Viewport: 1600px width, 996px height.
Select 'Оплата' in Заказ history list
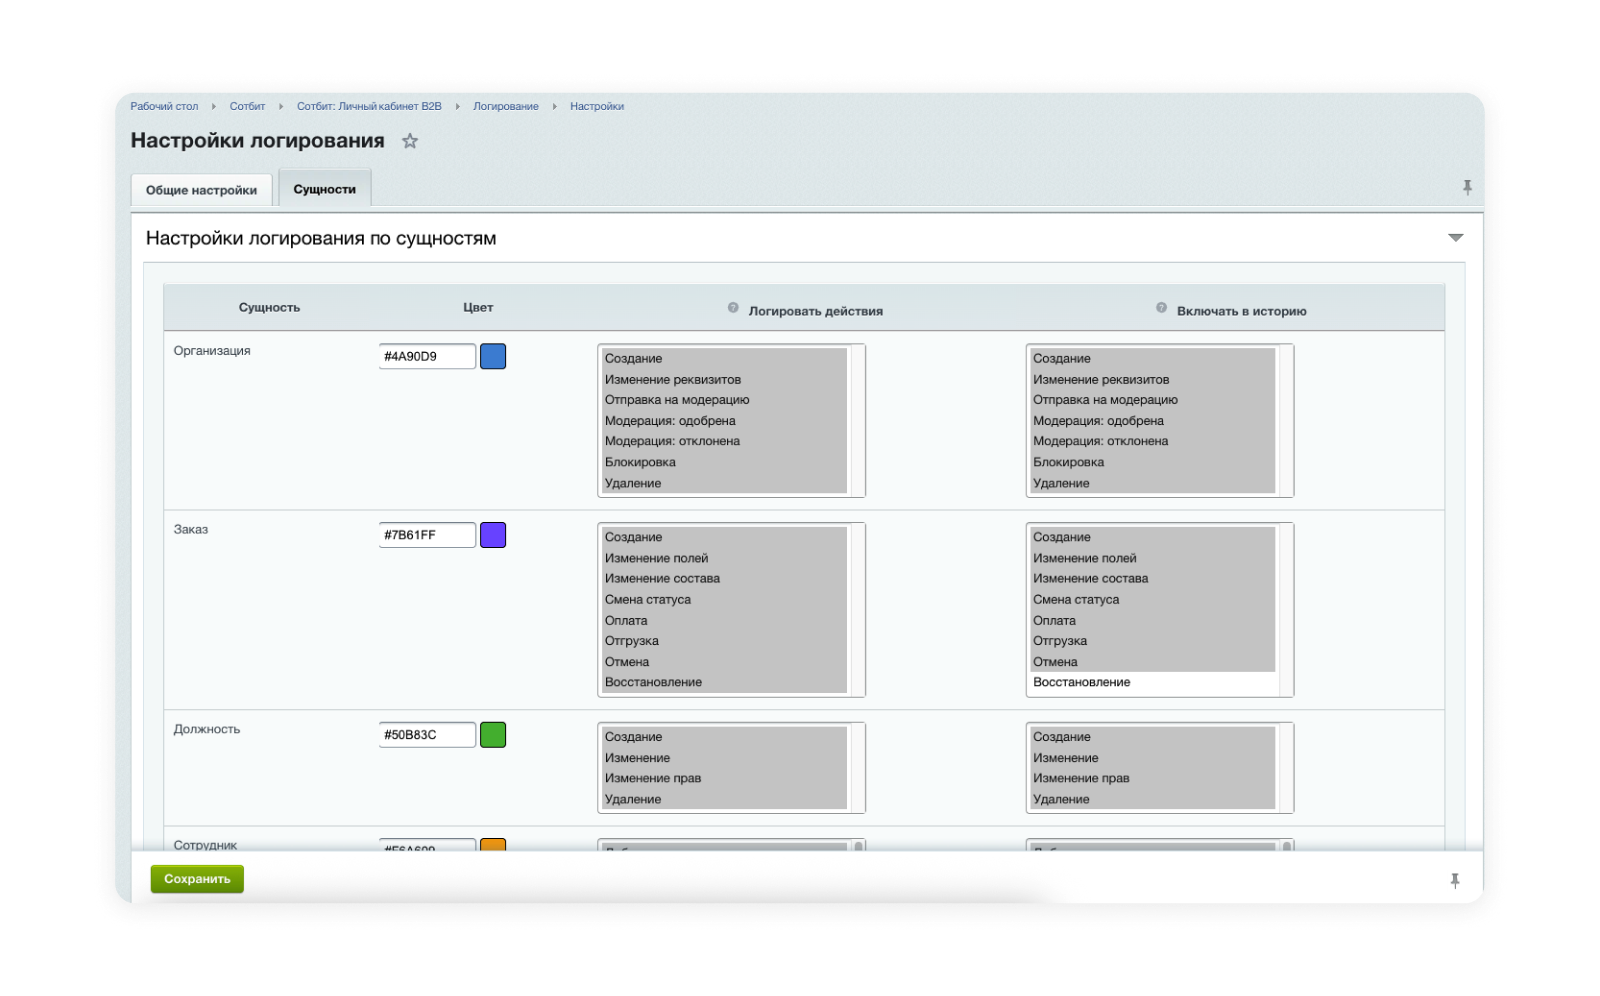pyautogui.click(x=1153, y=620)
